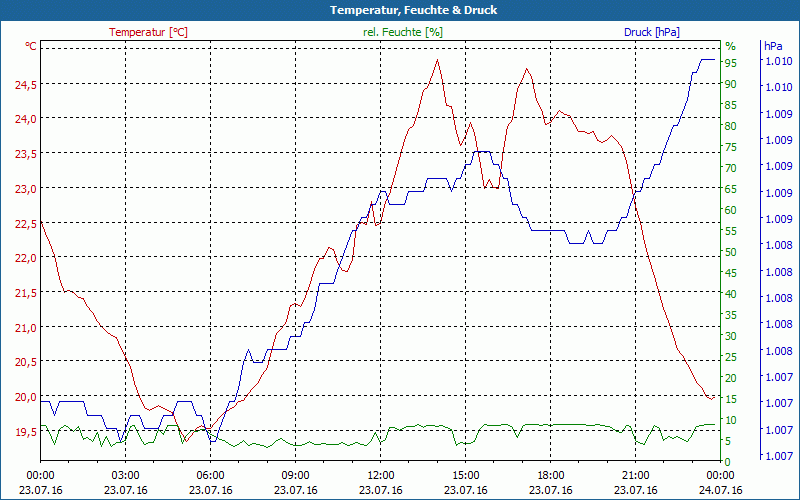Click humidity axis value '35'
This screenshot has width=800, height=500.
(731, 315)
